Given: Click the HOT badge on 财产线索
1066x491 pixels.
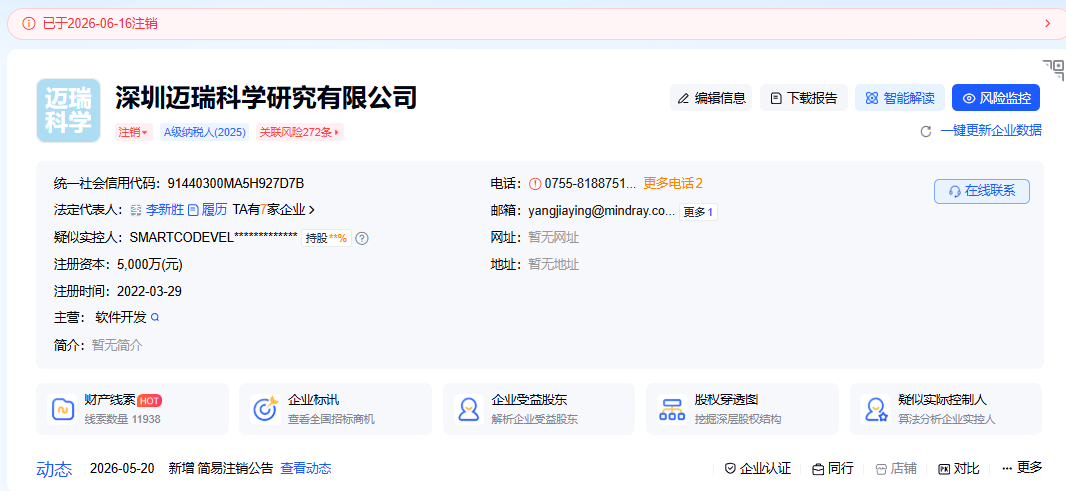Looking at the screenshot, I should [149, 401].
